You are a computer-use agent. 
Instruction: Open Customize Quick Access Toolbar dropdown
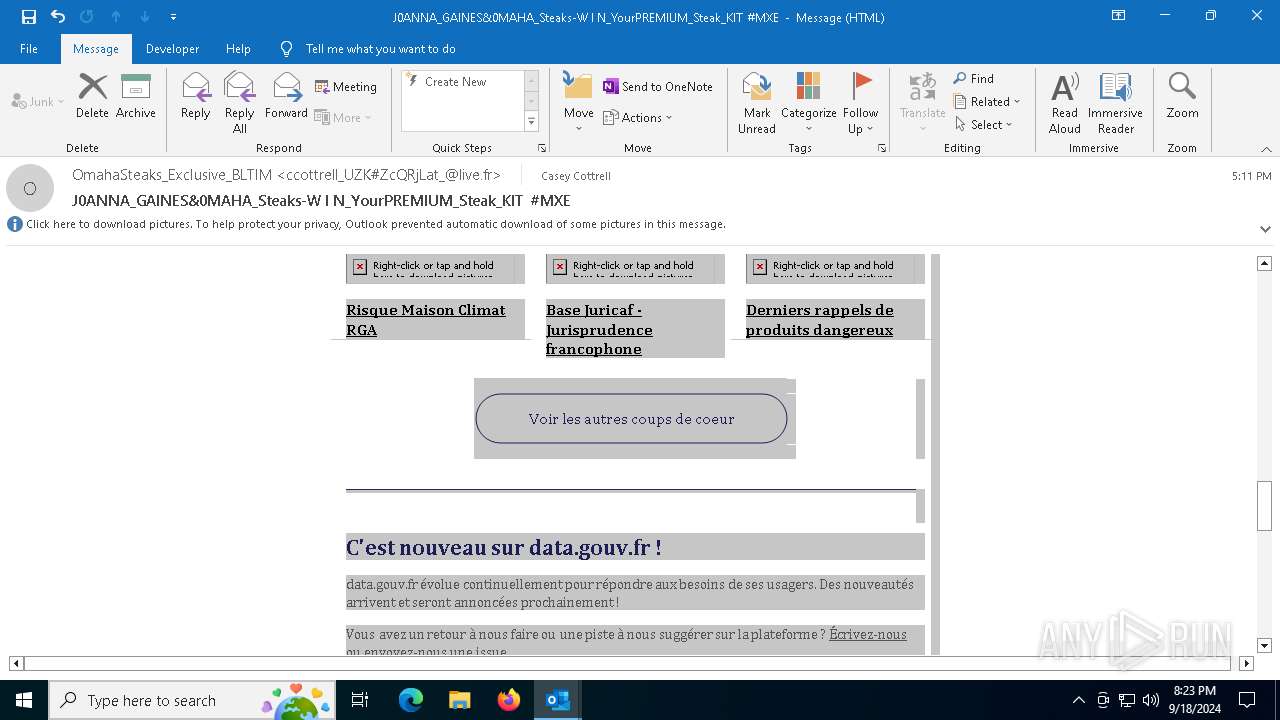[x=173, y=17]
